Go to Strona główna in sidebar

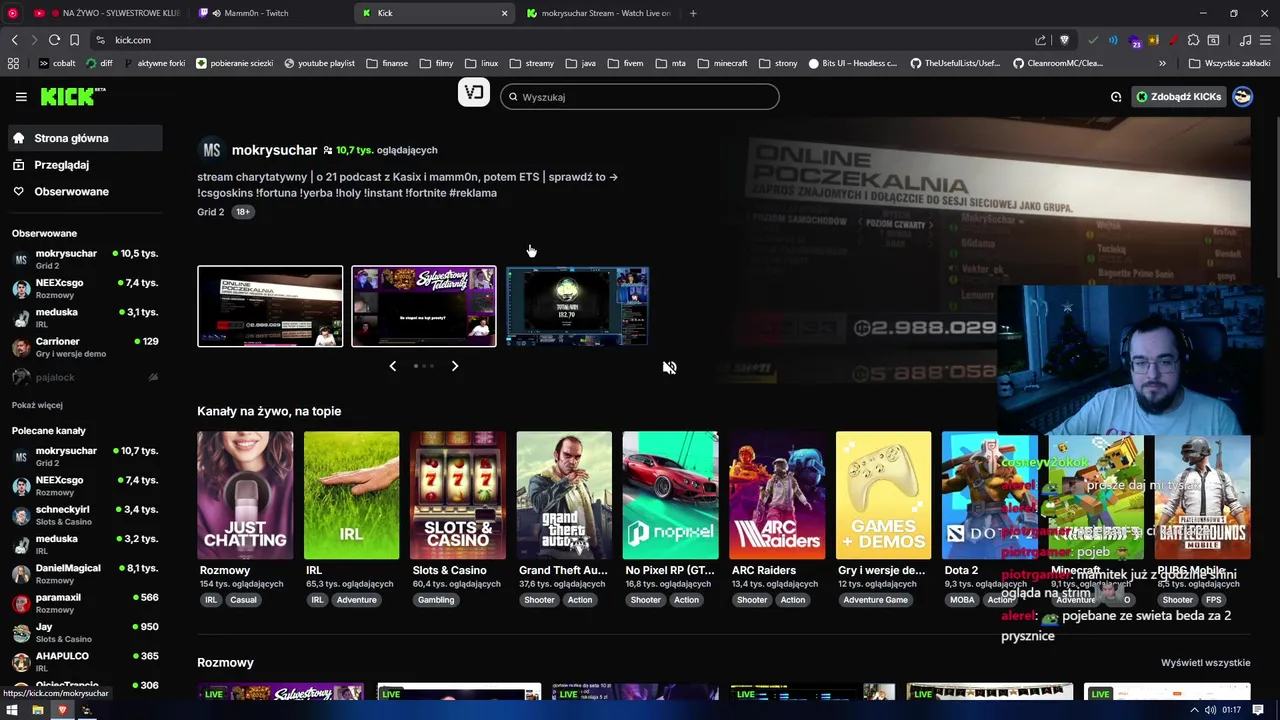pos(85,138)
